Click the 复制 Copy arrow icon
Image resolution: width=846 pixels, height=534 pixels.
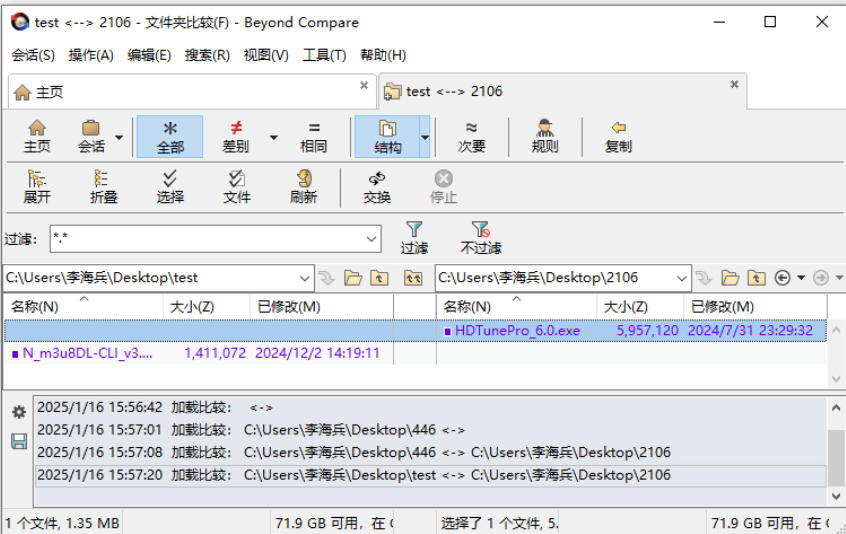[x=618, y=136]
